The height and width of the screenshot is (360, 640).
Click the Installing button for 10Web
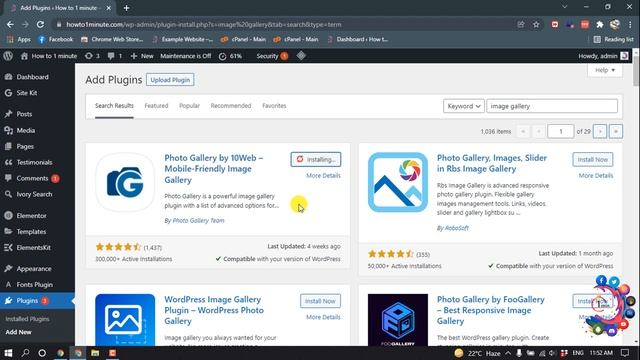[x=316, y=160]
